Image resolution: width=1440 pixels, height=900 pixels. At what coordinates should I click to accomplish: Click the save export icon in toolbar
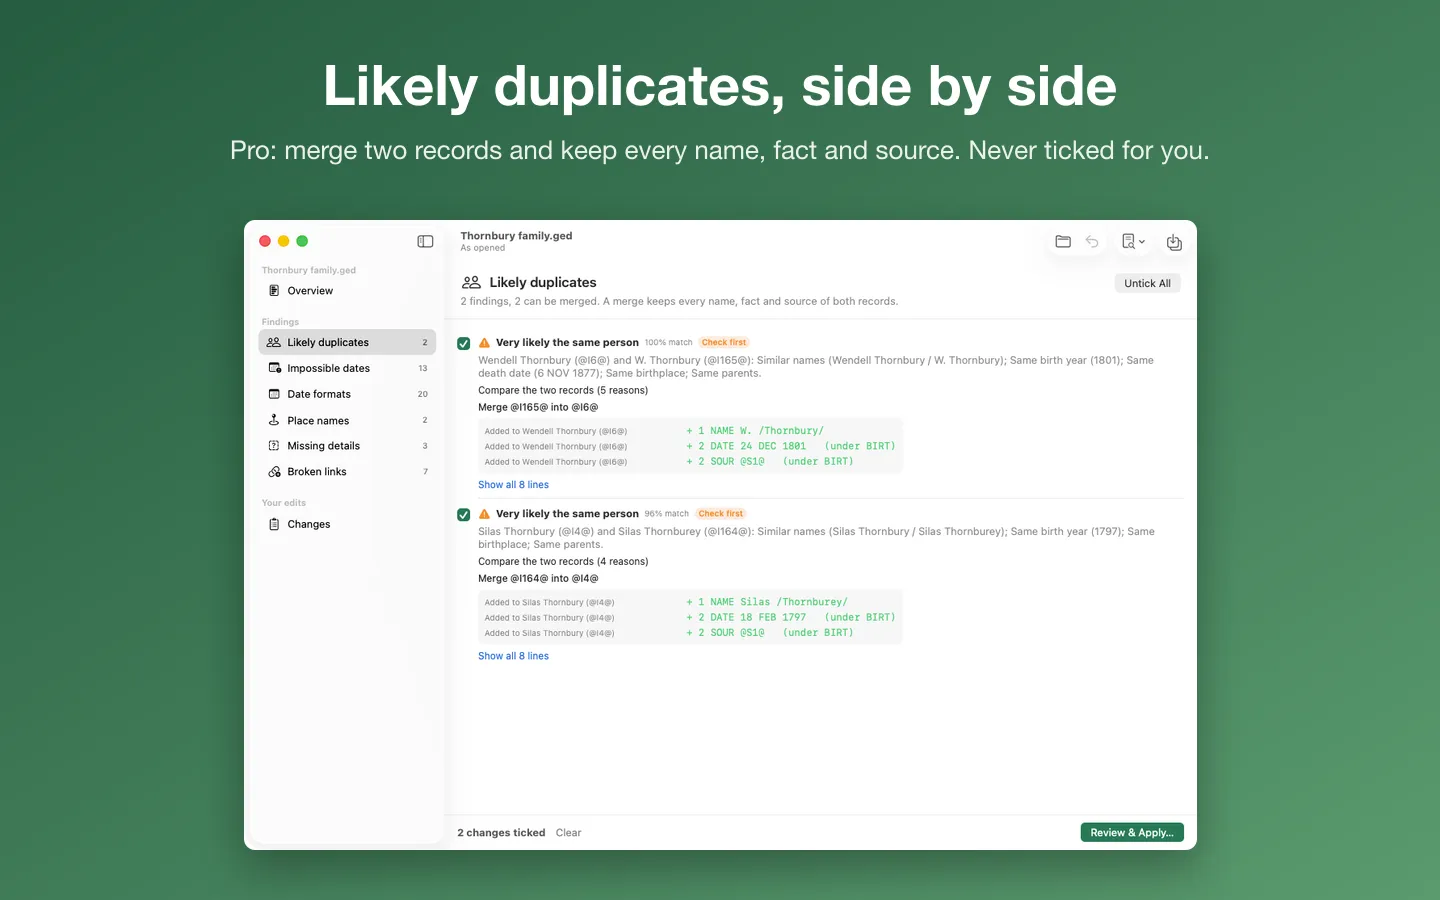tap(1174, 242)
